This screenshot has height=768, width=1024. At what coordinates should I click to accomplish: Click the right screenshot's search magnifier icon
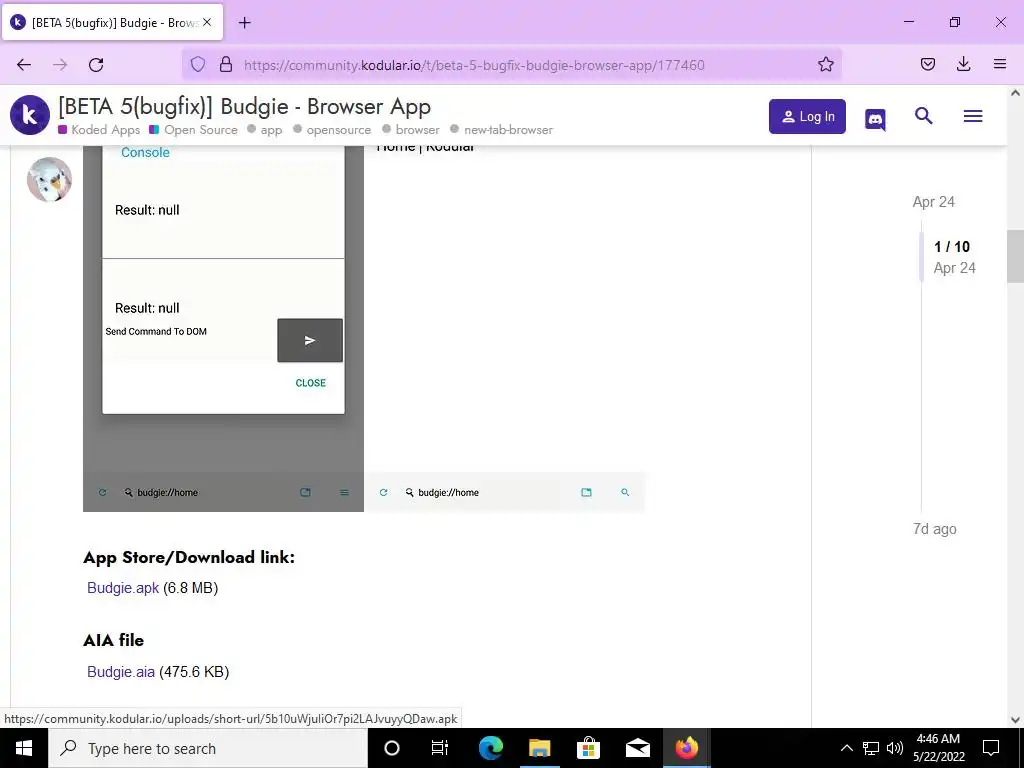[625, 492]
